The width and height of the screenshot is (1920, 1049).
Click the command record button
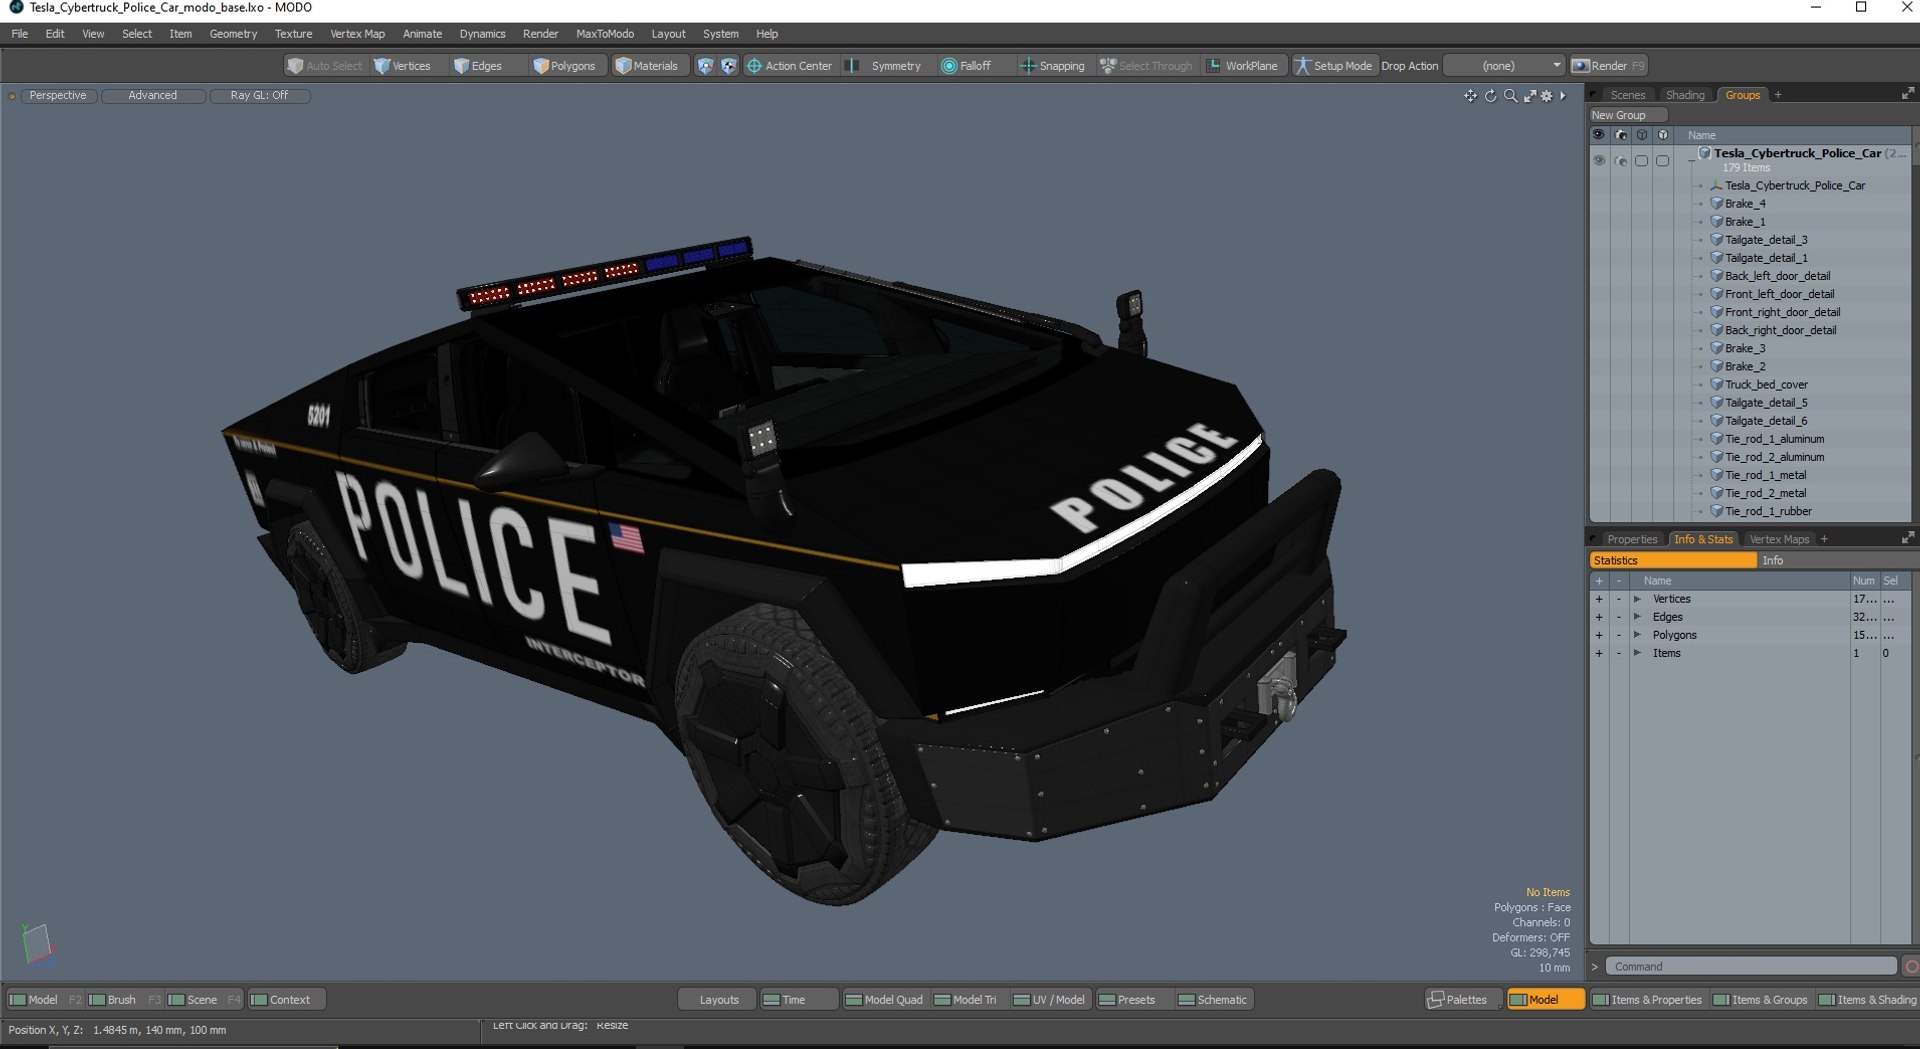tap(1911, 966)
